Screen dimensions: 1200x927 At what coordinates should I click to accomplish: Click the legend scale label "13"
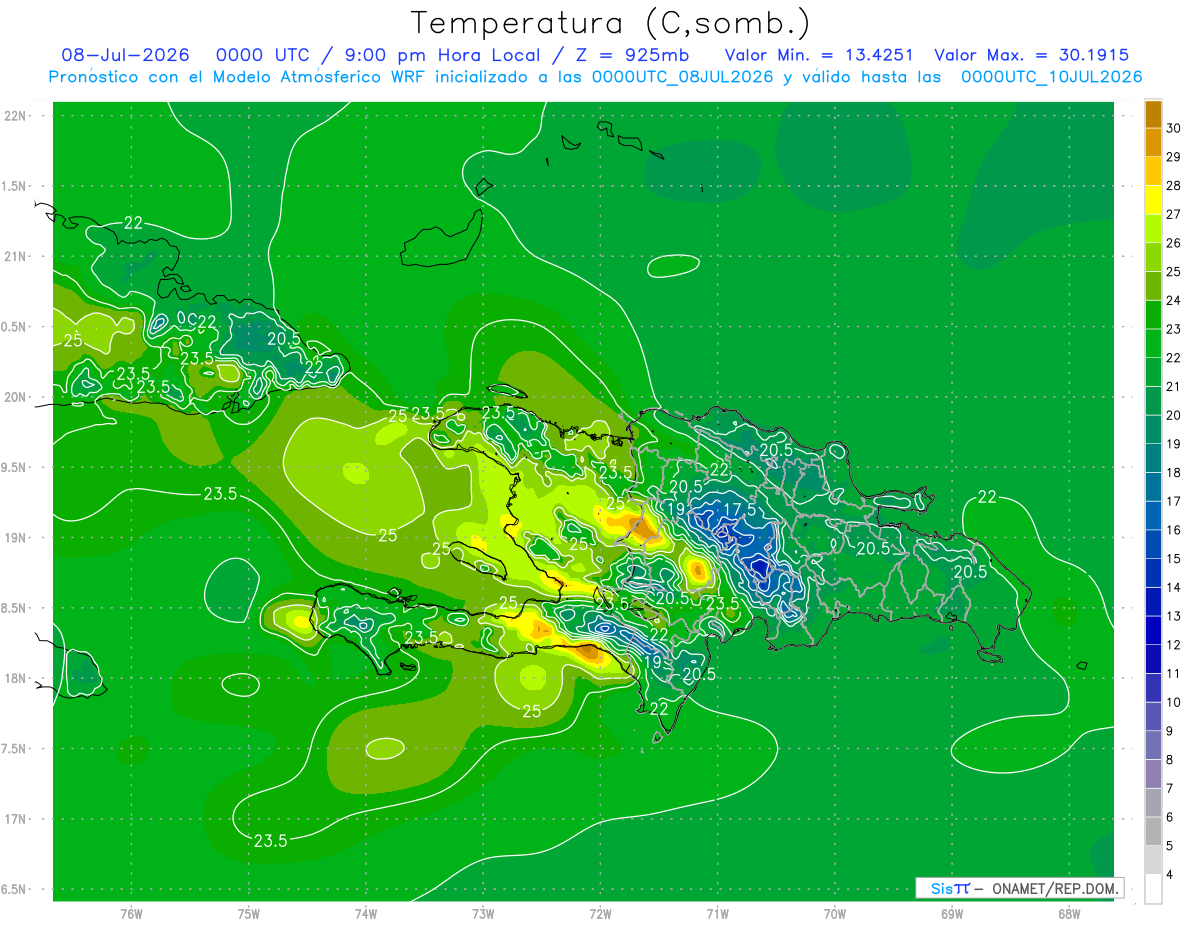[x=1174, y=617]
